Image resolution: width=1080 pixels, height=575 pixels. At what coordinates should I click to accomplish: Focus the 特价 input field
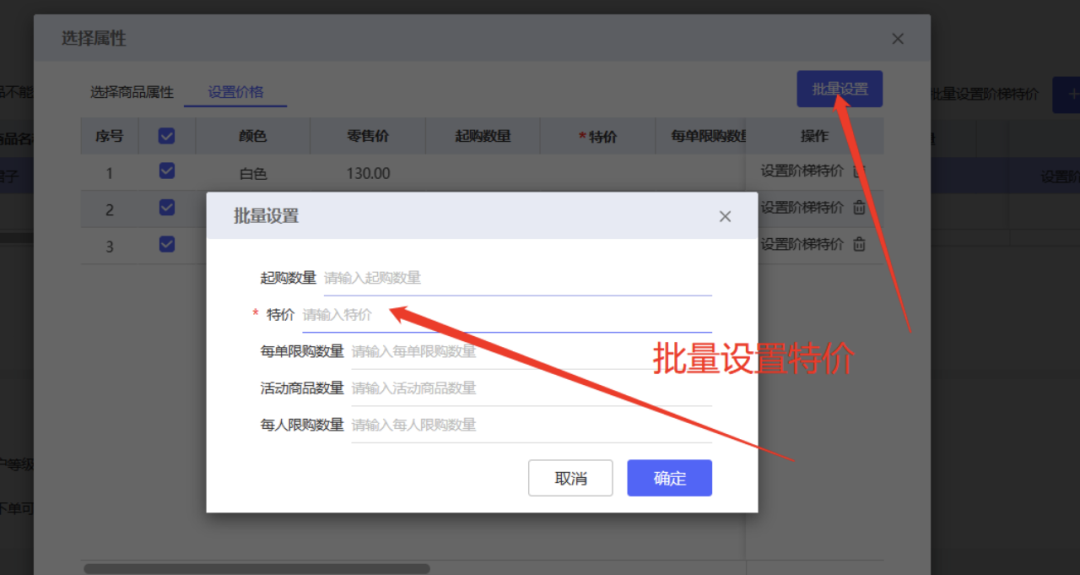coord(507,315)
